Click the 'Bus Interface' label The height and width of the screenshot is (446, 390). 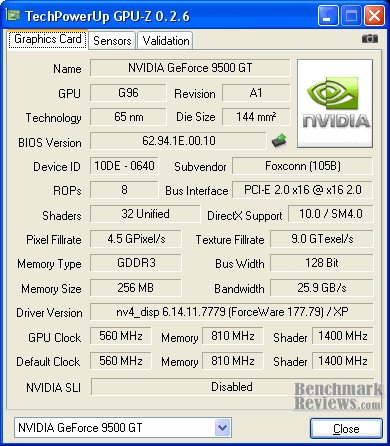pos(197,191)
